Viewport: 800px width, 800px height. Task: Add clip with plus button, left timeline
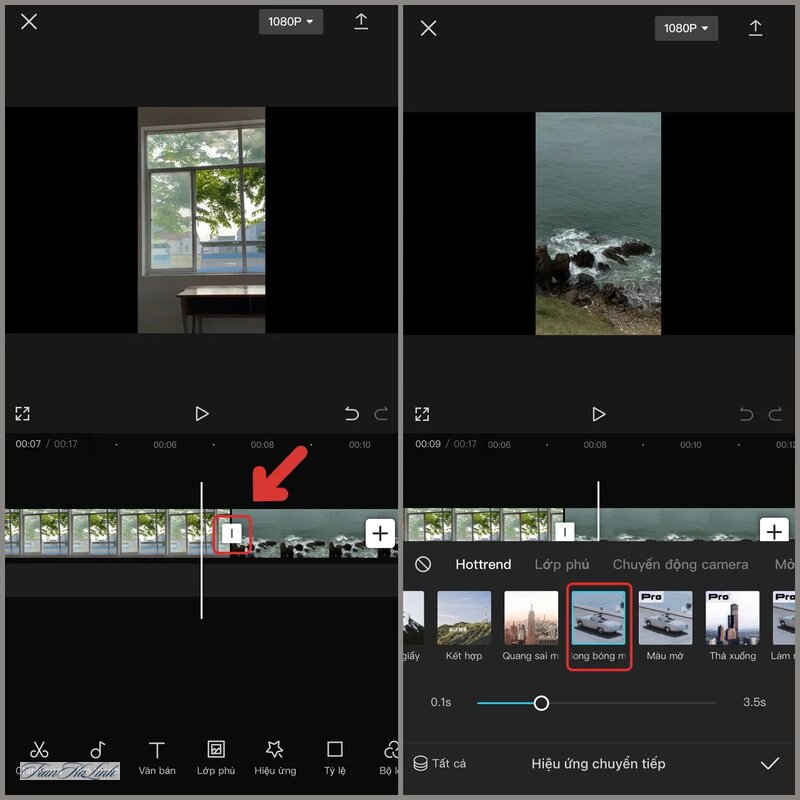tap(380, 534)
